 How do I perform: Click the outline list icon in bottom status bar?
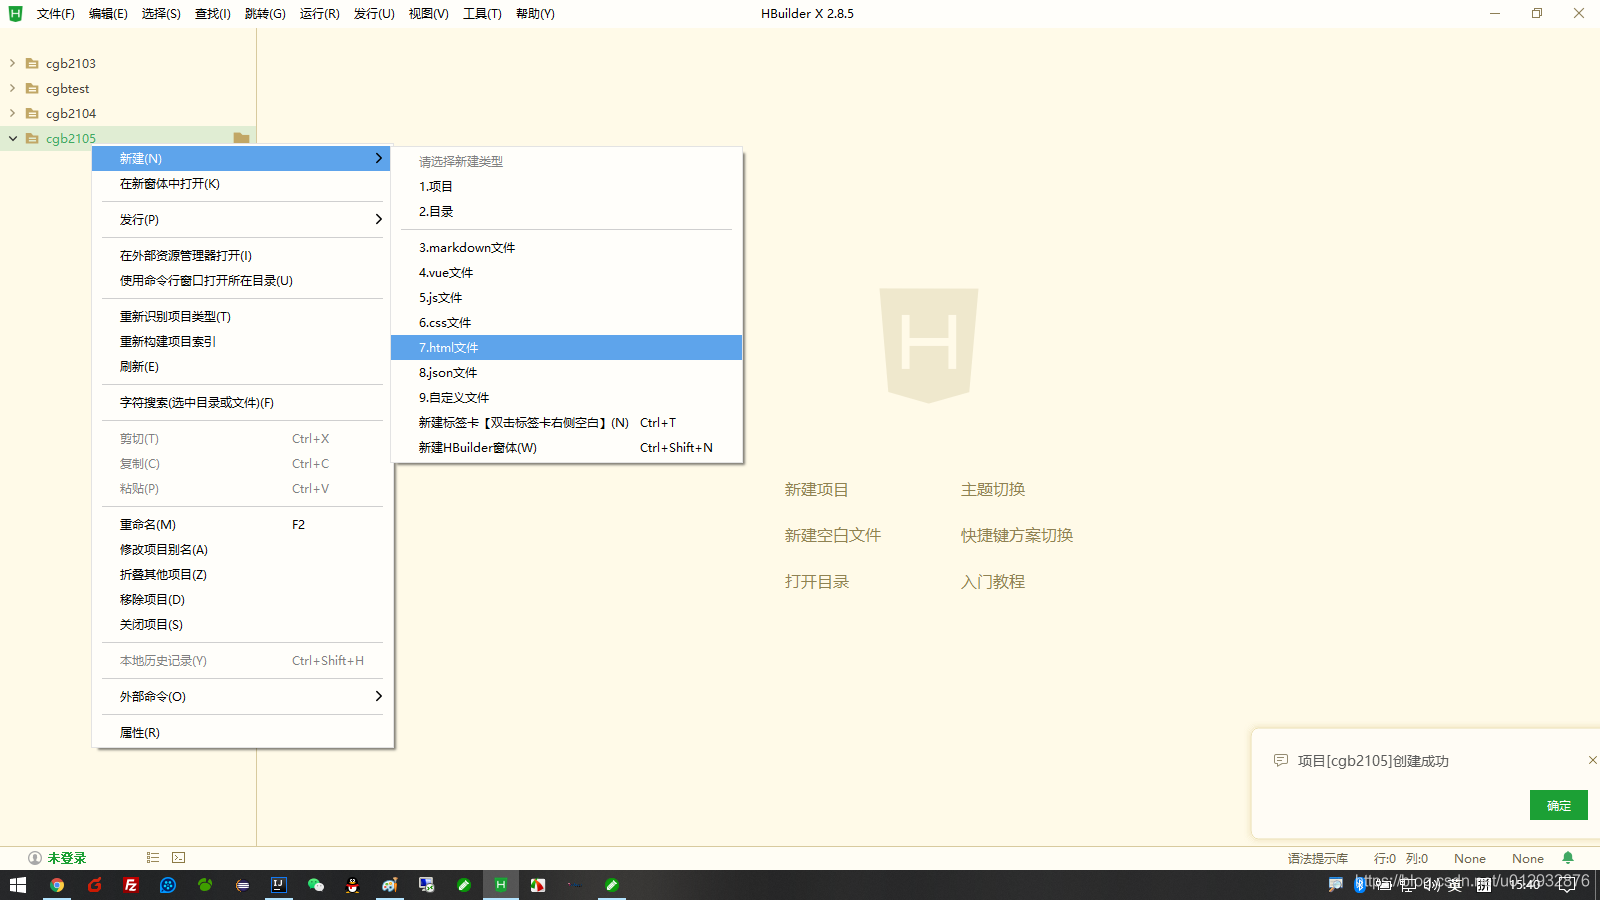point(152,857)
